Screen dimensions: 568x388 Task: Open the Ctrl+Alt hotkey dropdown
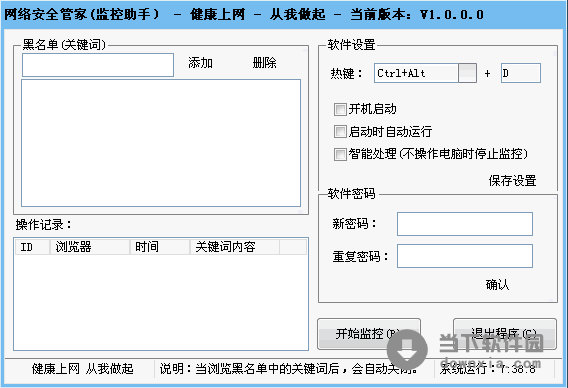[467, 73]
